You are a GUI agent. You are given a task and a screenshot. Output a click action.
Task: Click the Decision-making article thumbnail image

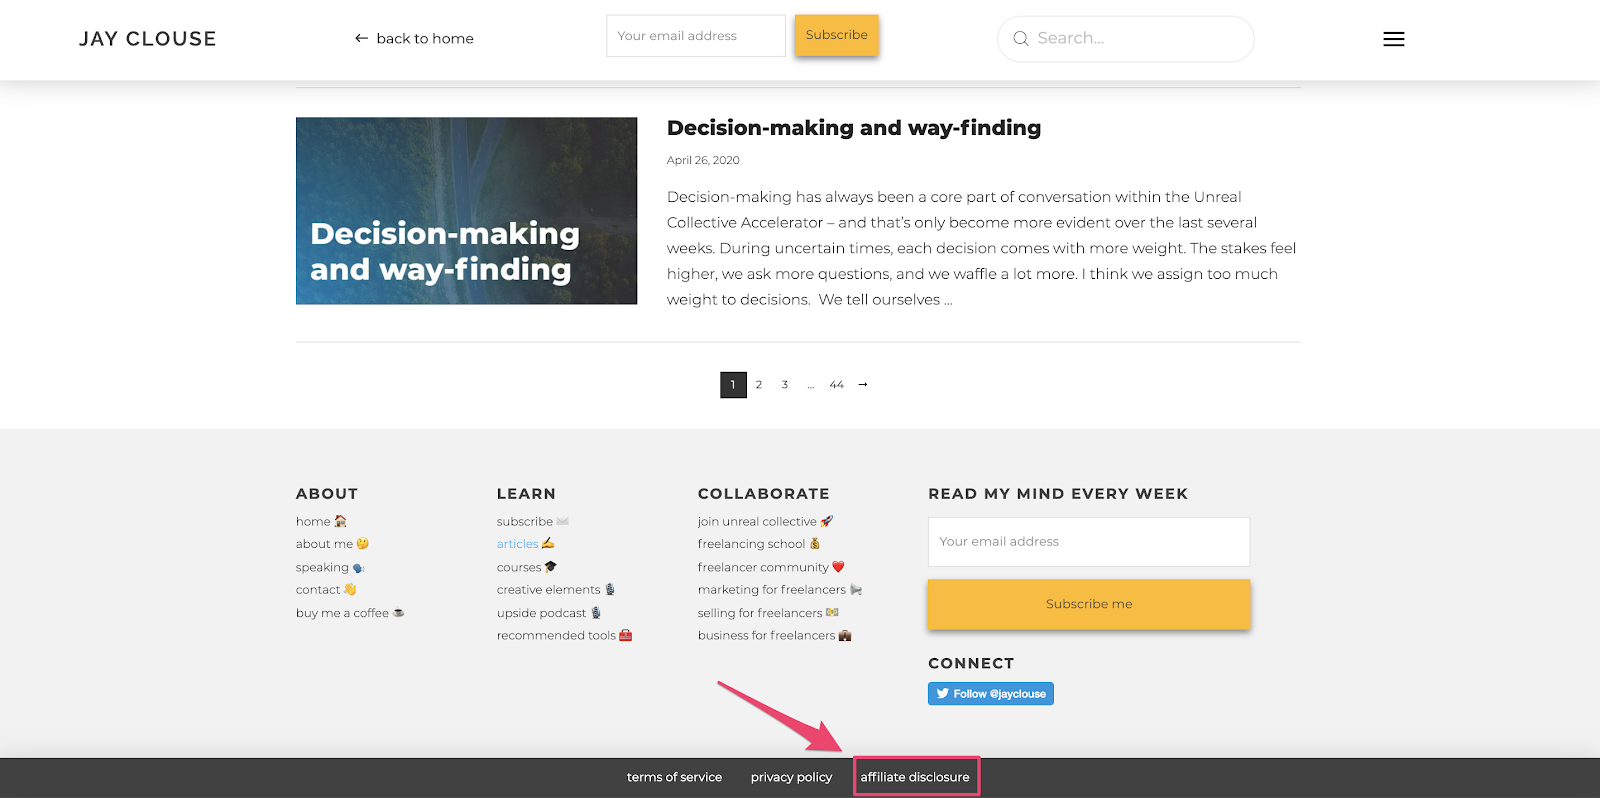(466, 211)
